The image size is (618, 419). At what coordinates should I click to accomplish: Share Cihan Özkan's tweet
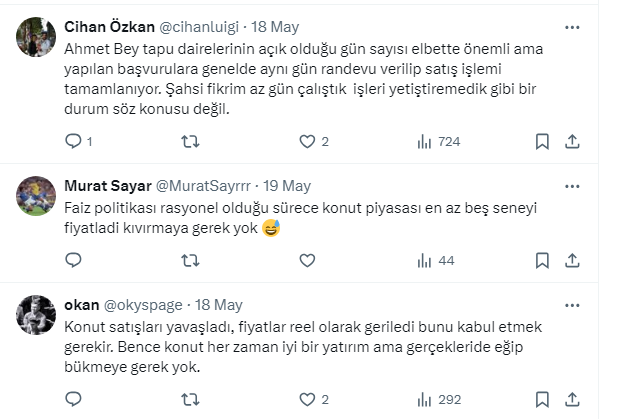(572, 142)
